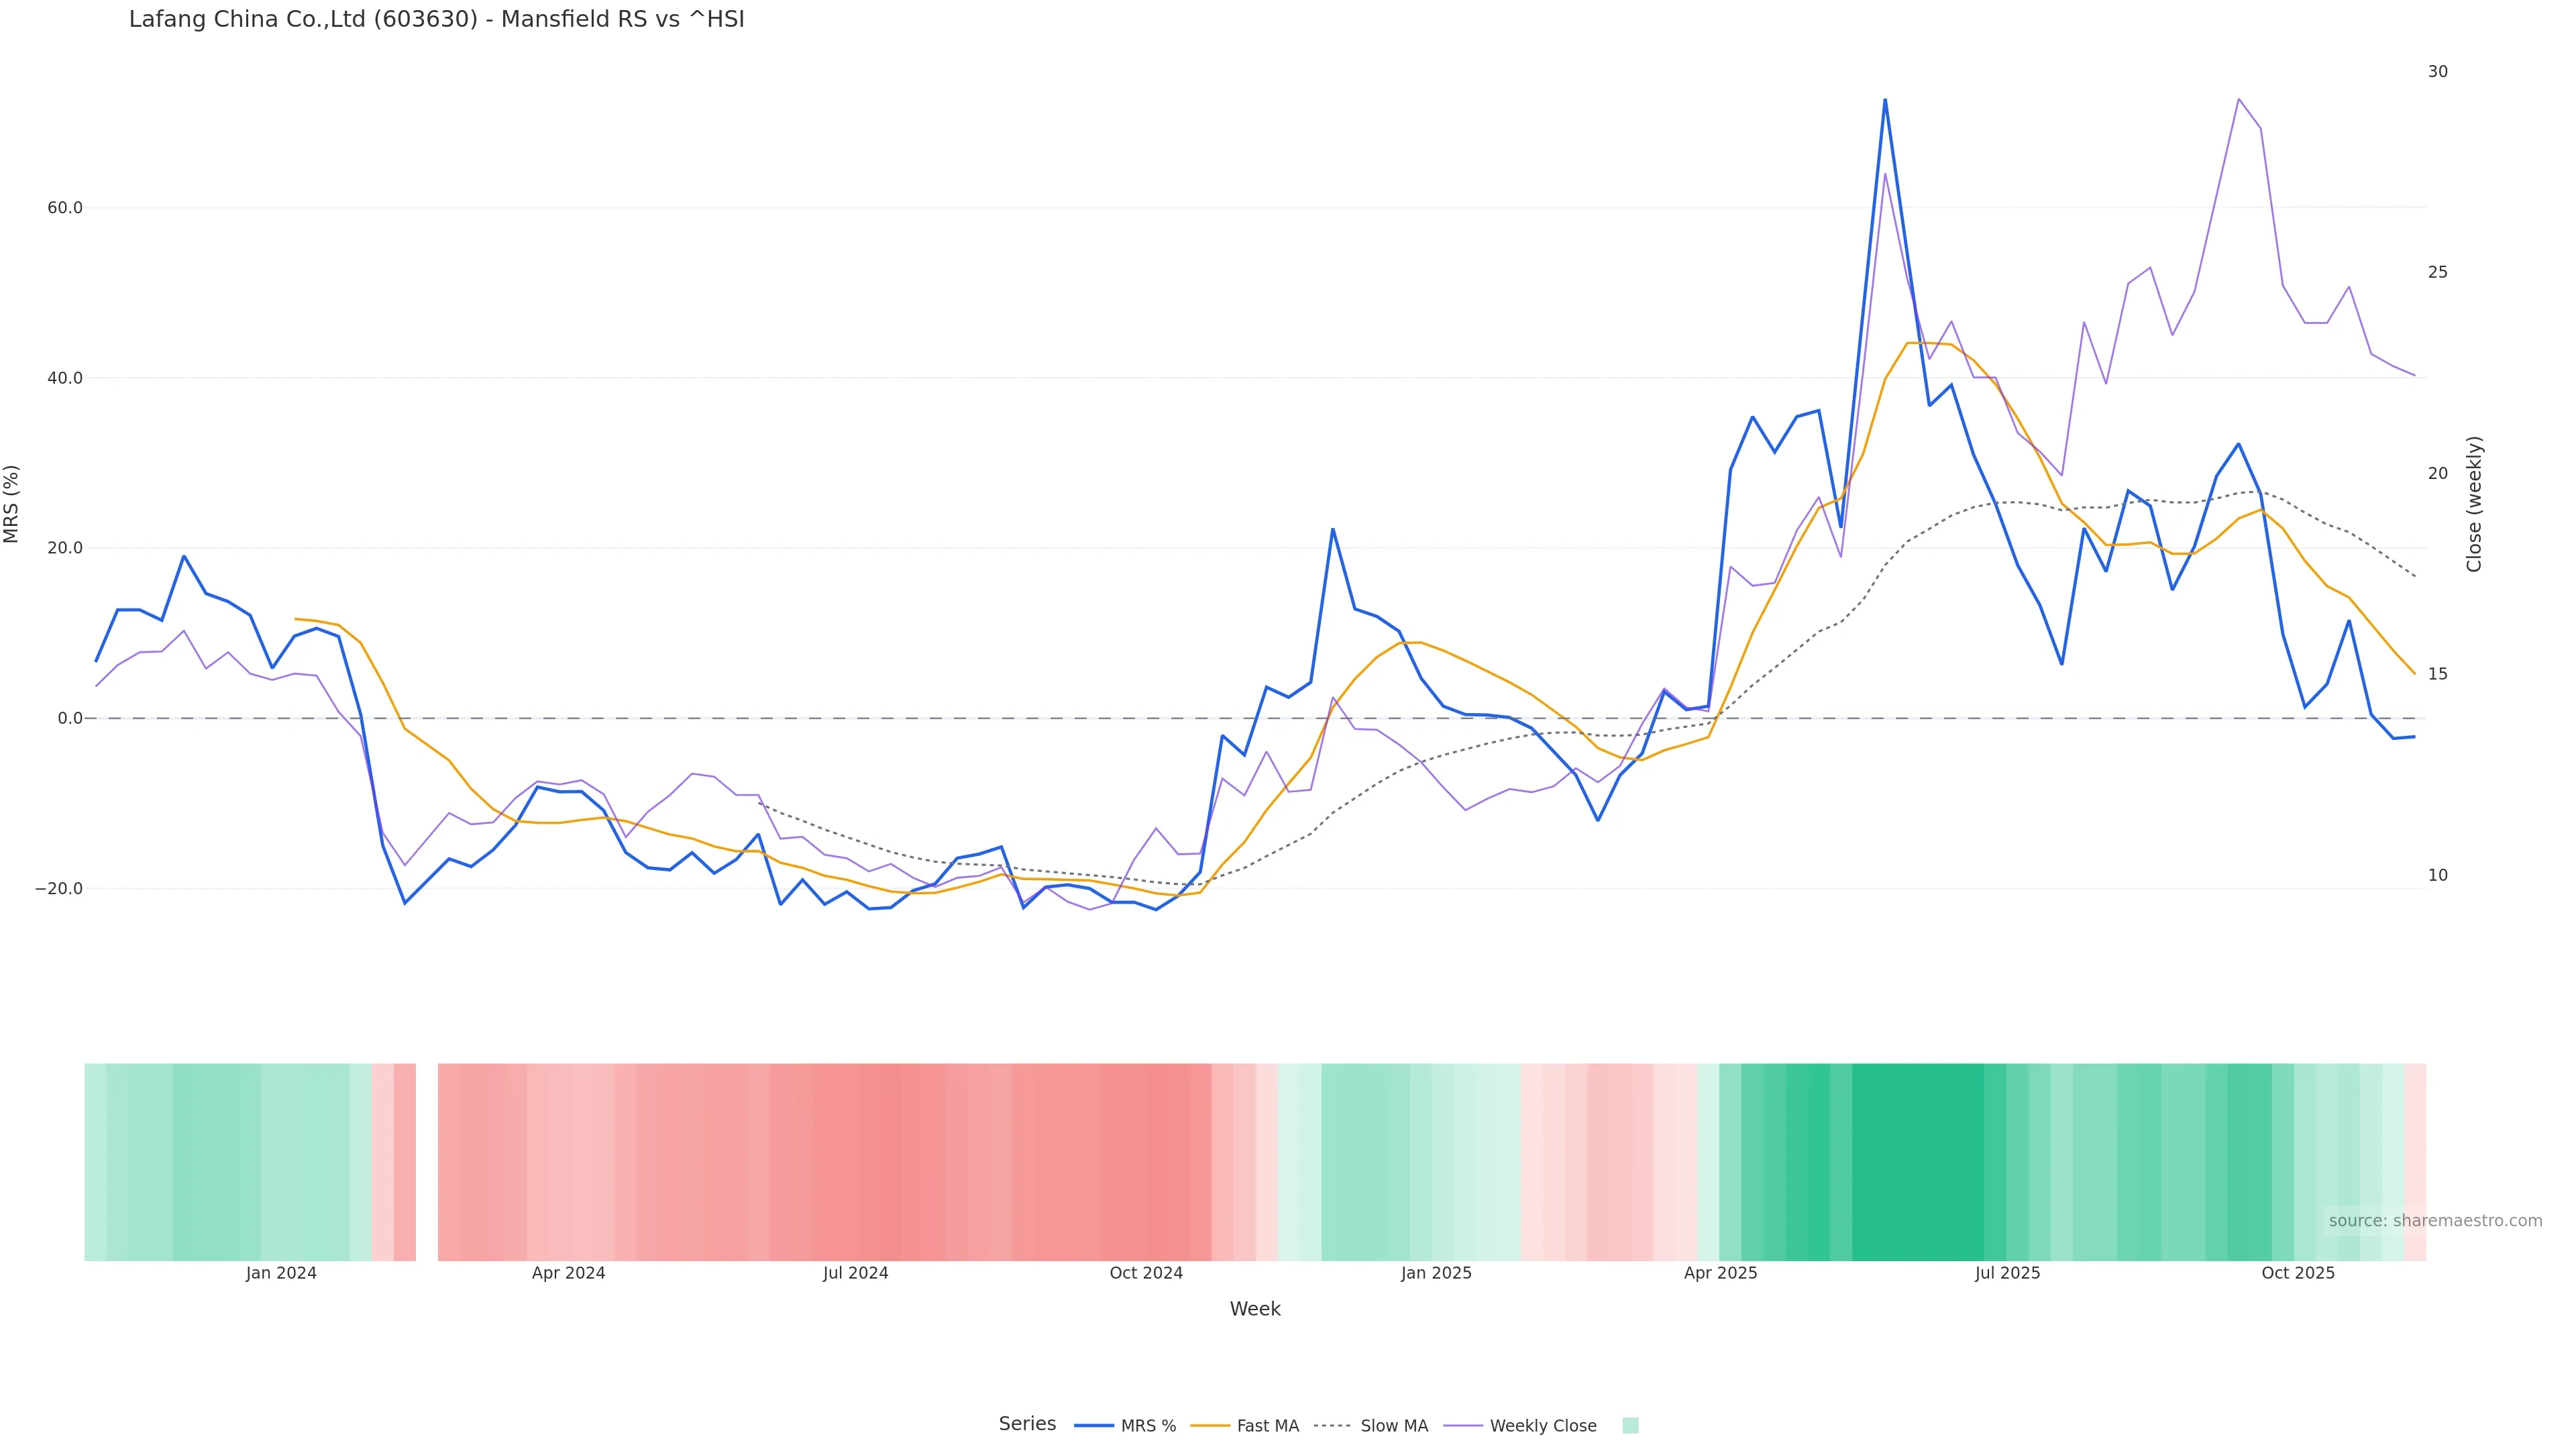Click the Series legend title

coord(1027,1424)
